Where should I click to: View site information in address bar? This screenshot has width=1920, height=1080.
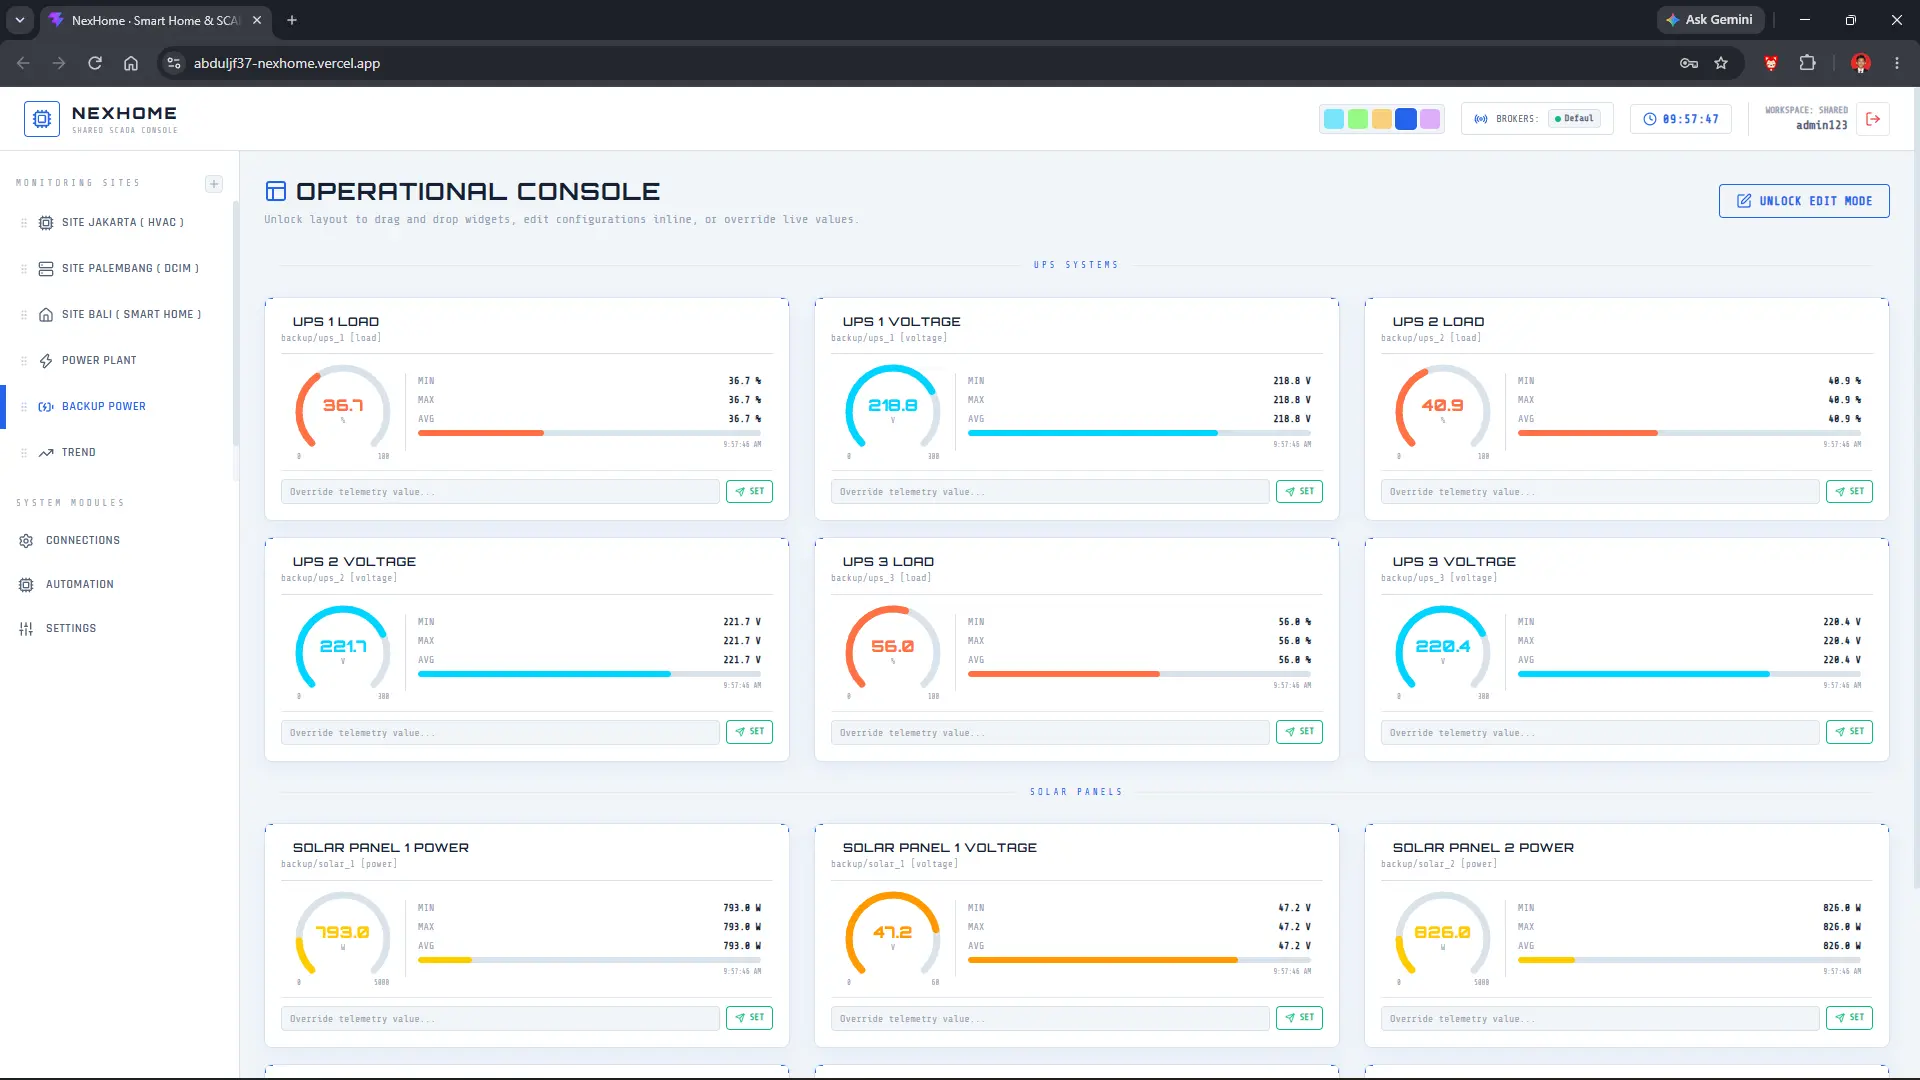coord(174,63)
